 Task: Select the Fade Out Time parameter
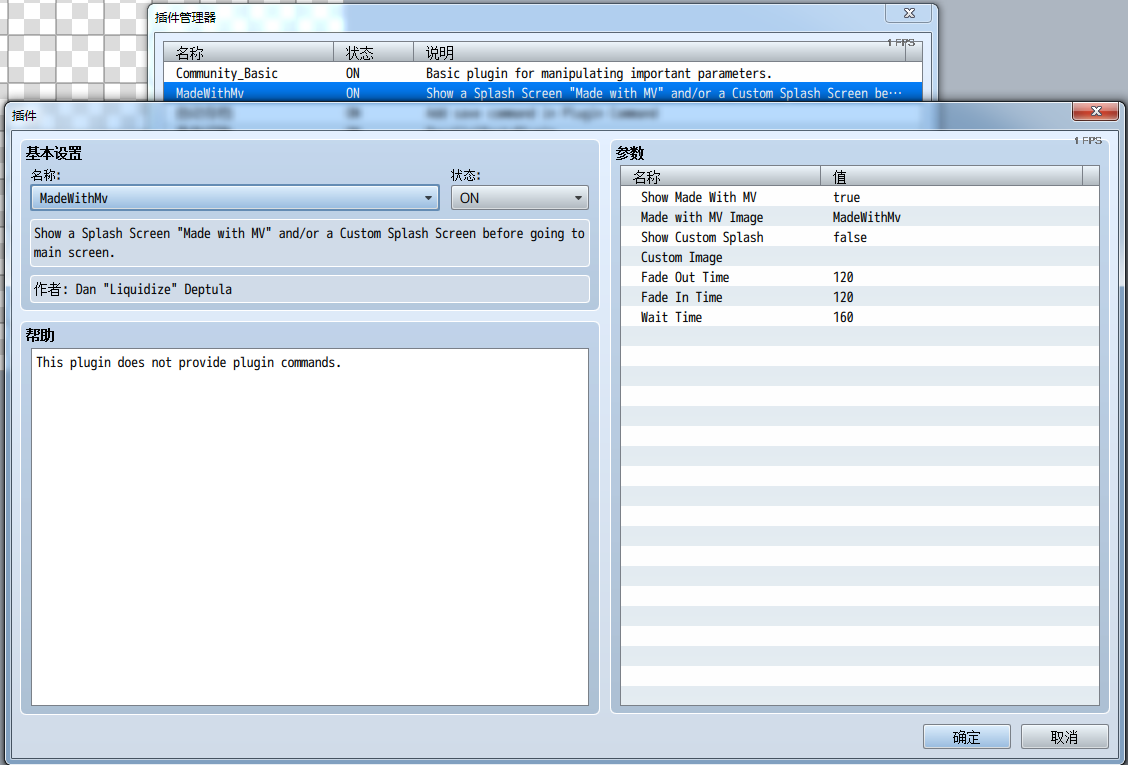860,277
